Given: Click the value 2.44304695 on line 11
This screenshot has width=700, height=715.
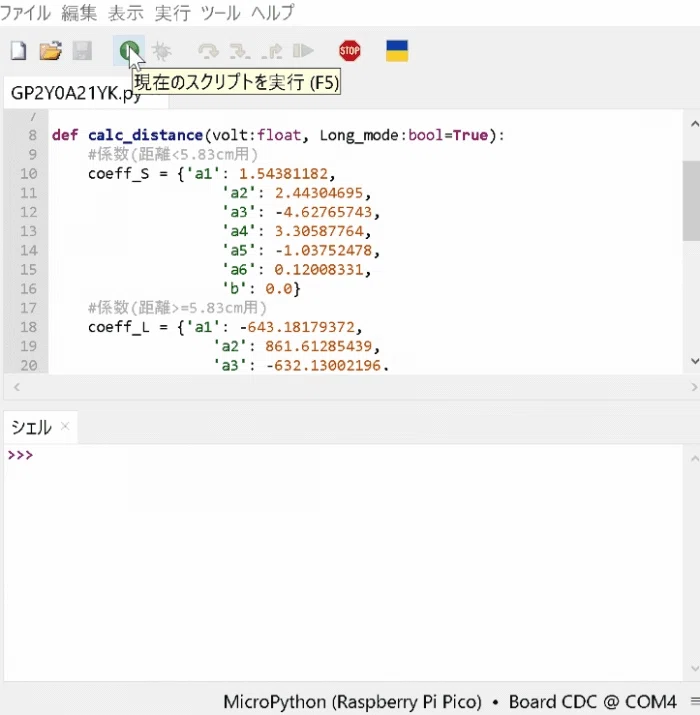Looking at the screenshot, I should click(319, 193).
